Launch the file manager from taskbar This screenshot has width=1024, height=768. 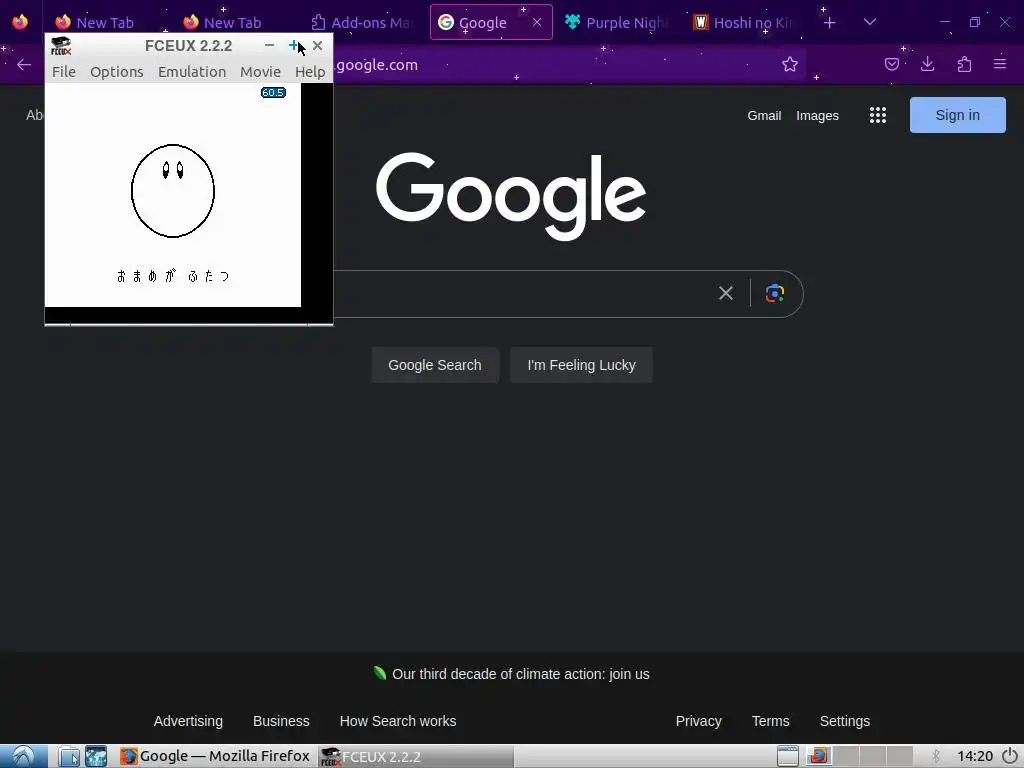click(69, 756)
